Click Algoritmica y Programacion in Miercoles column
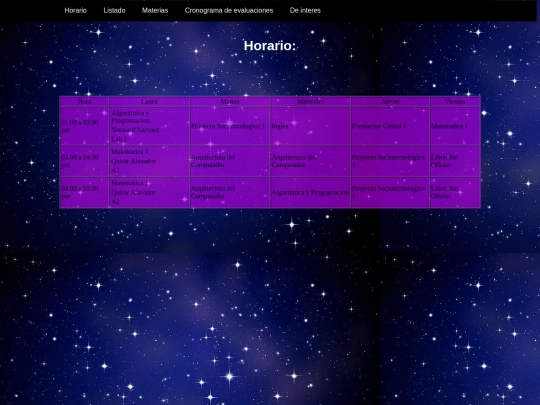This screenshot has width=540, height=405. 310,193
